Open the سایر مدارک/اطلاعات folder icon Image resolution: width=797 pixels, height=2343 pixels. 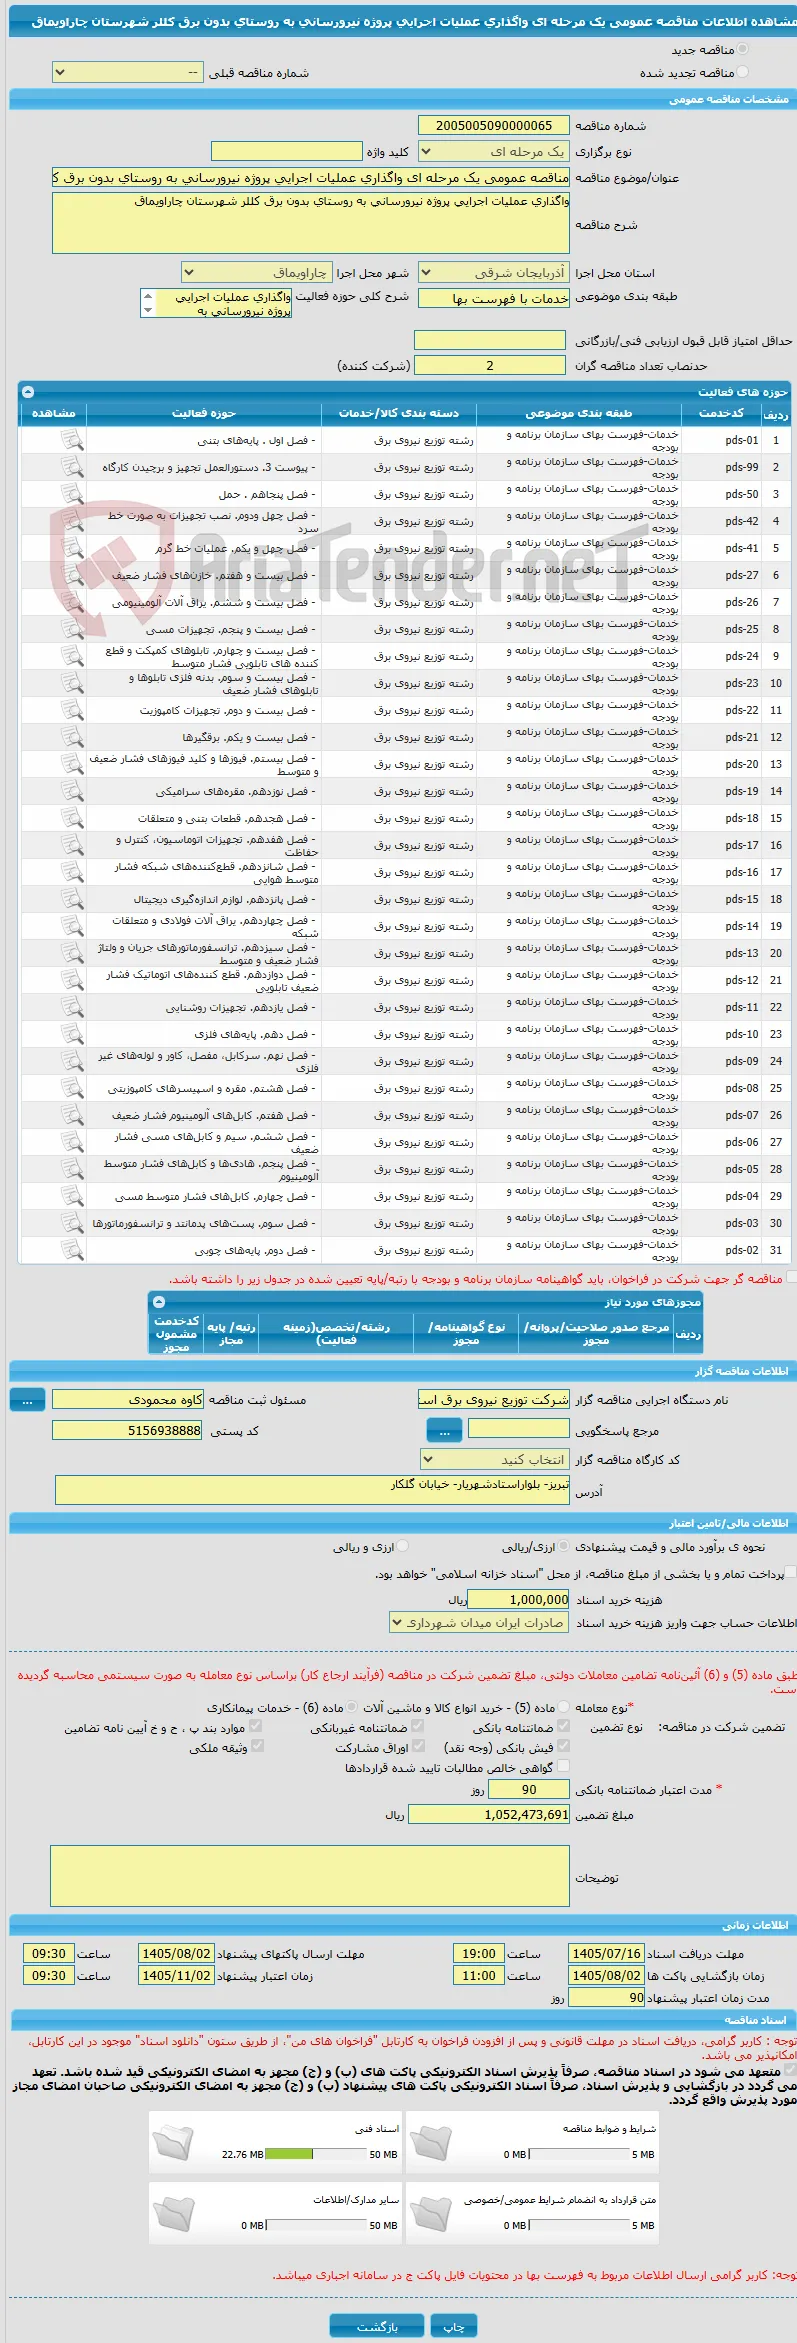point(173,2213)
